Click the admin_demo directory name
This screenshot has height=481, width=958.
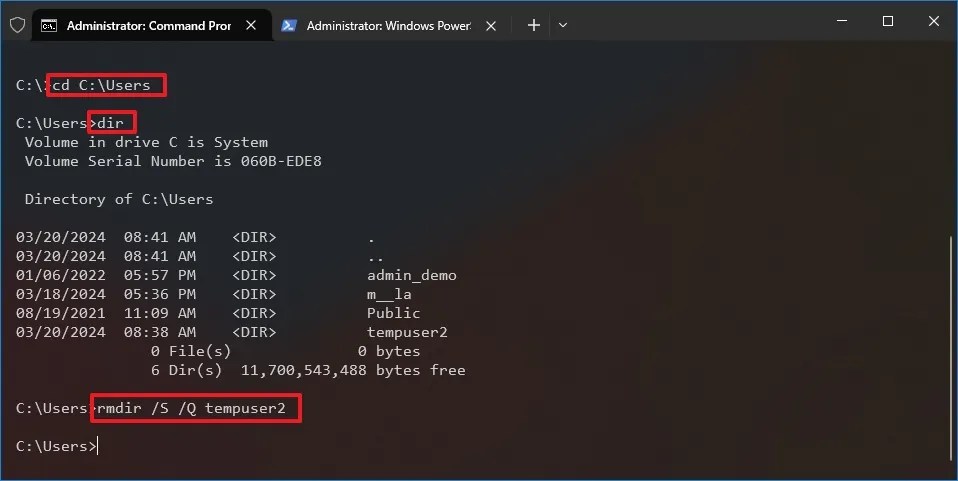click(x=412, y=276)
